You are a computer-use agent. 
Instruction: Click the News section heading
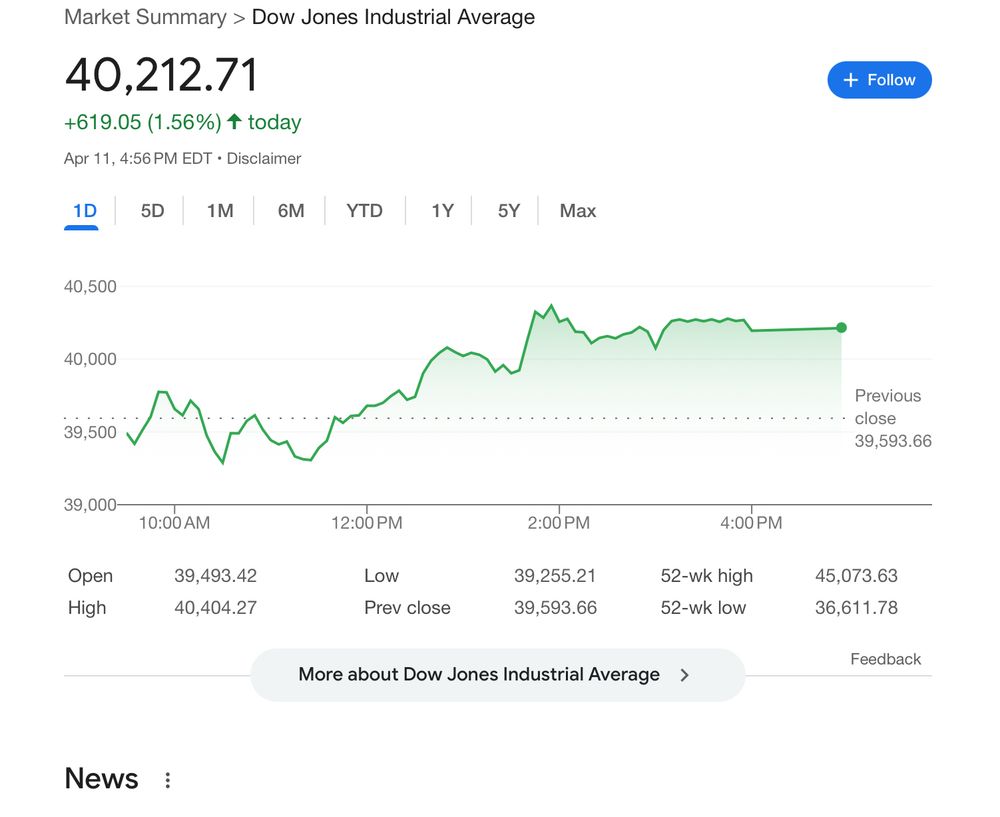[x=101, y=779]
